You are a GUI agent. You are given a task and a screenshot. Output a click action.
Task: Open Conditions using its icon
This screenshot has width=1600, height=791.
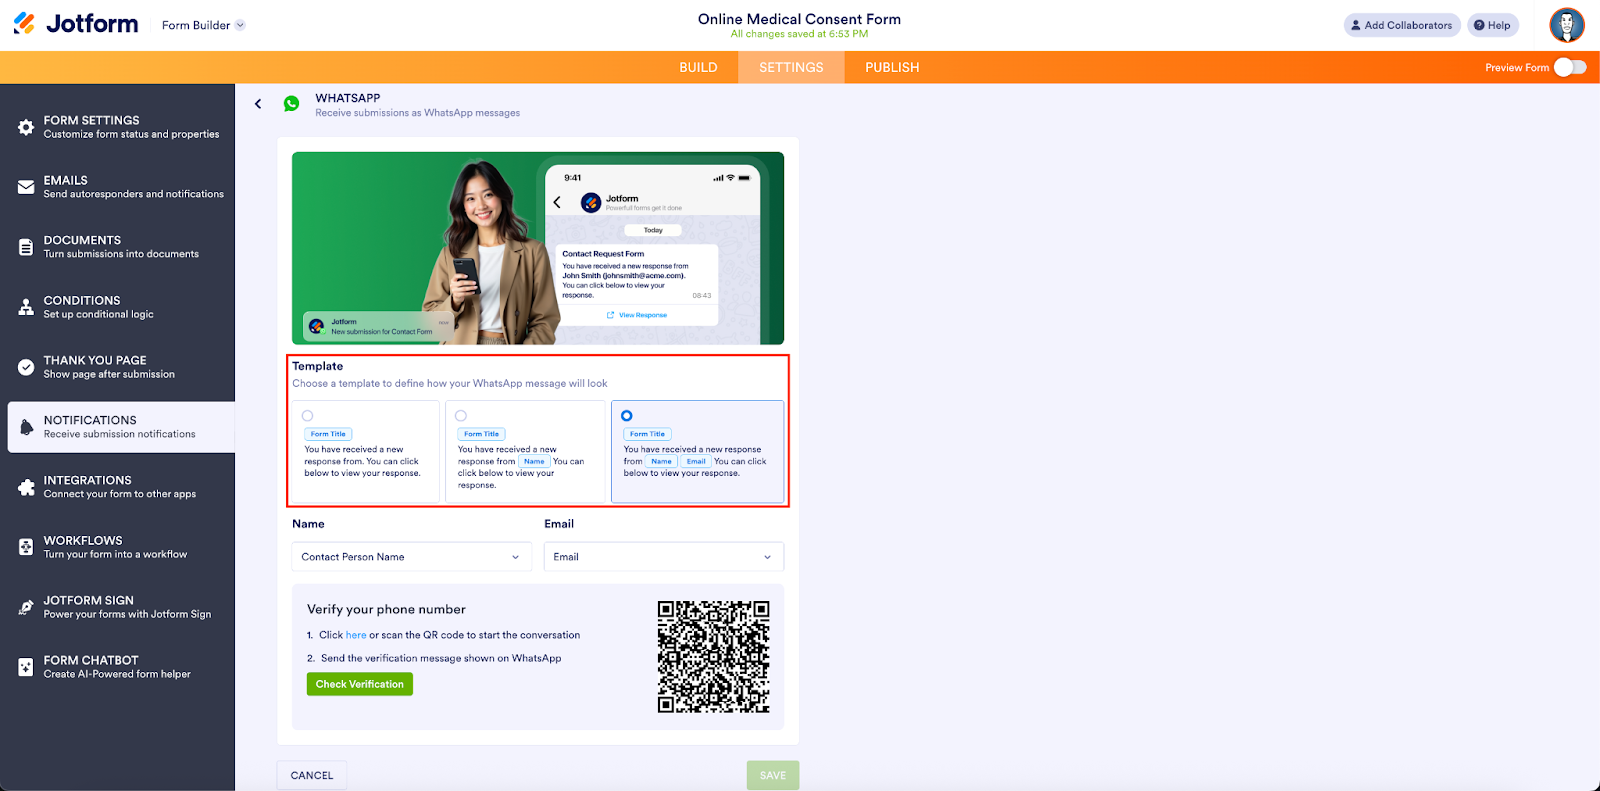[x=26, y=307]
